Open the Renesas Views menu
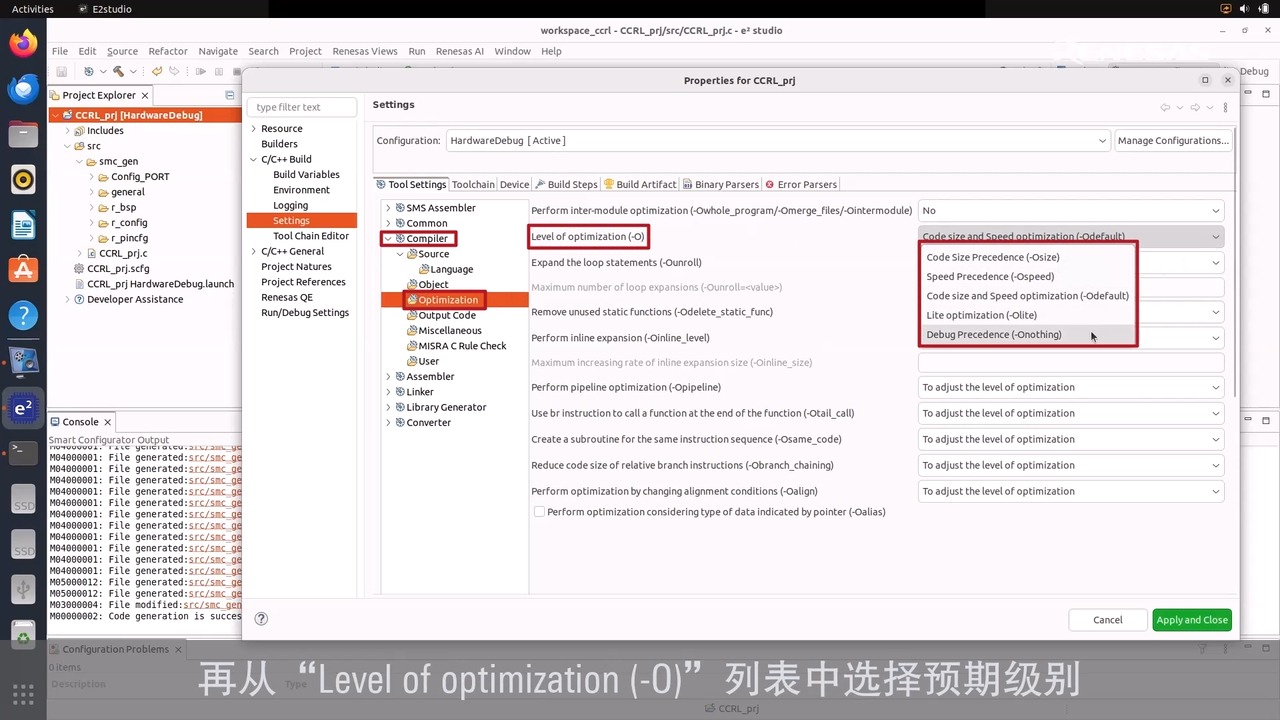1280x720 pixels. [x=365, y=51]
